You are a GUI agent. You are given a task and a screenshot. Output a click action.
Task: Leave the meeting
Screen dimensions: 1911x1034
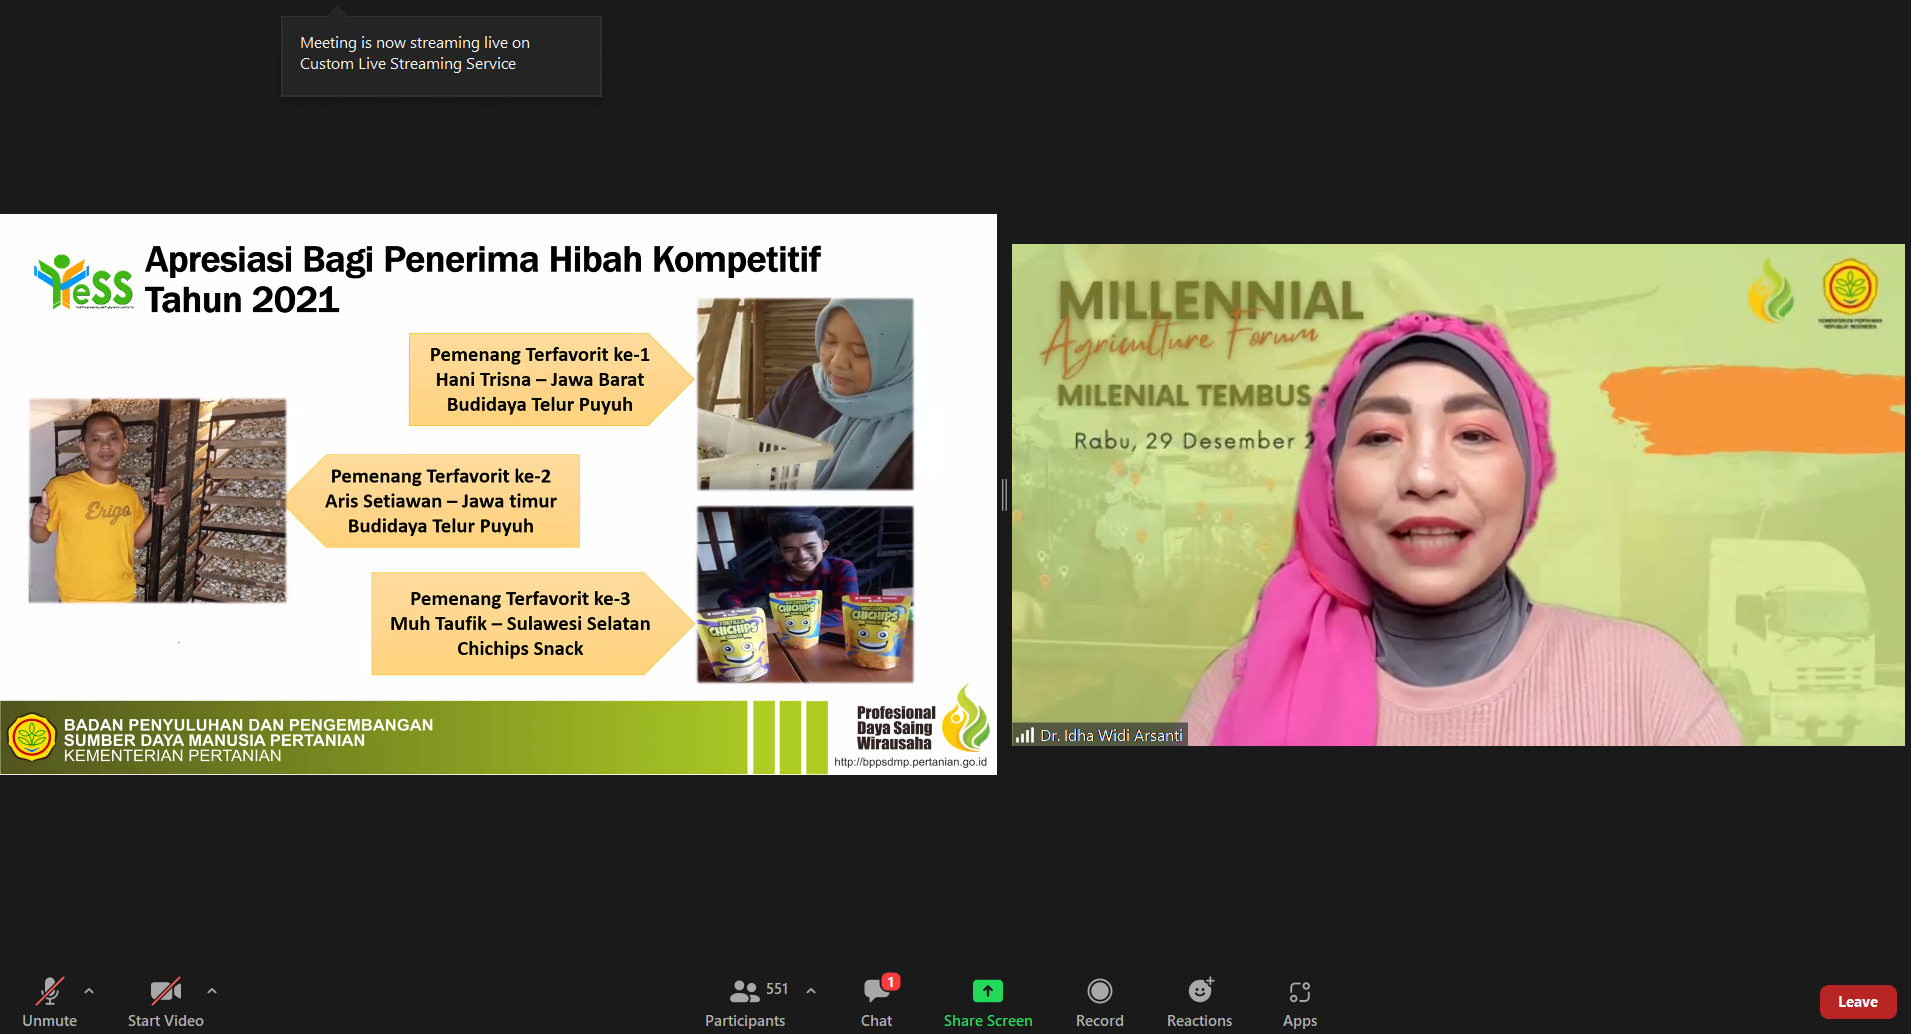1858,1002
